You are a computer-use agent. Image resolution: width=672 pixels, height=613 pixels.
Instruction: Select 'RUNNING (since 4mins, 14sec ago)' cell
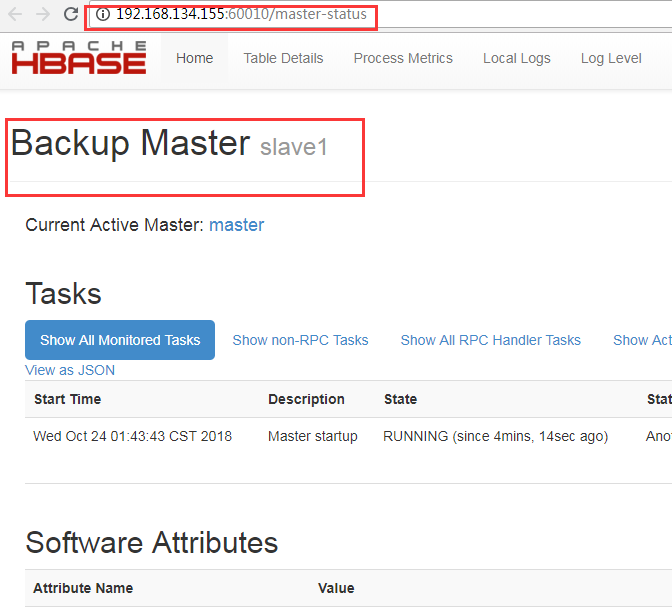point(495,436)
